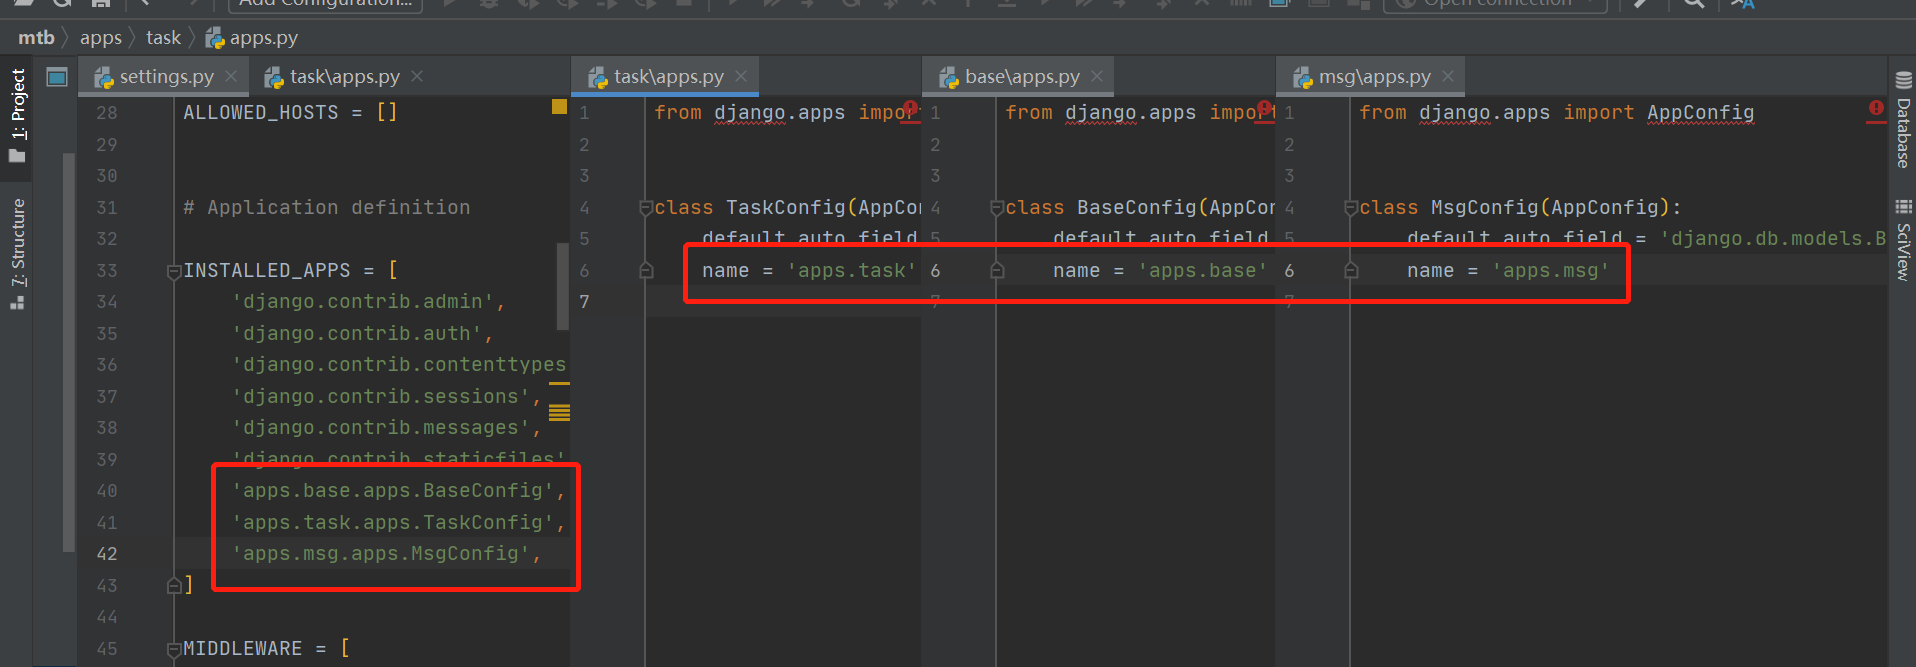
Task: Close the settings.py tab
Action: click(231, 76)
